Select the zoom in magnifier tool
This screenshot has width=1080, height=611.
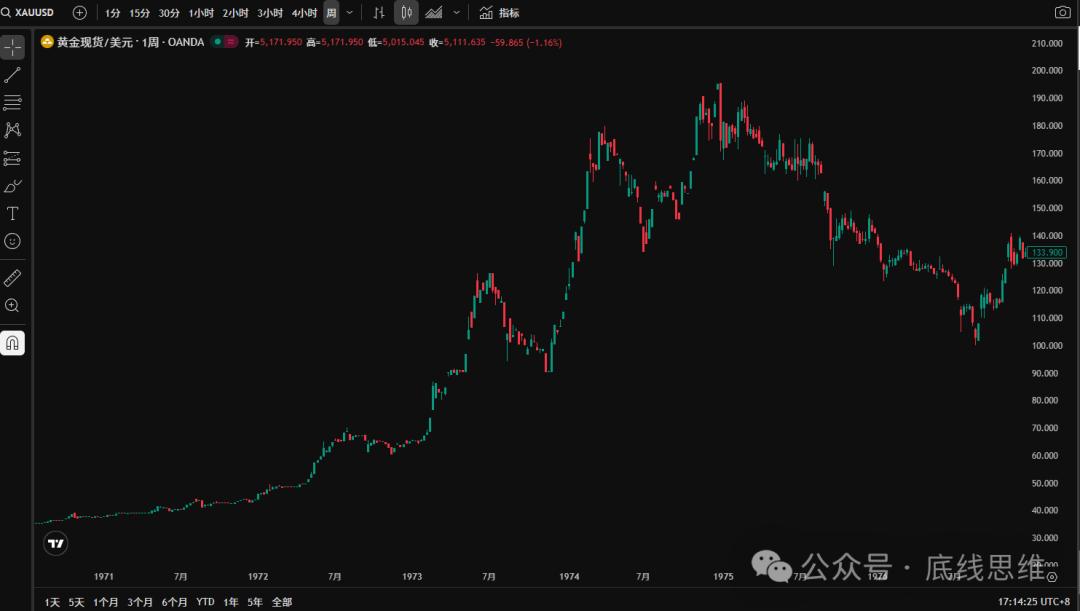[x=12, y=305]
